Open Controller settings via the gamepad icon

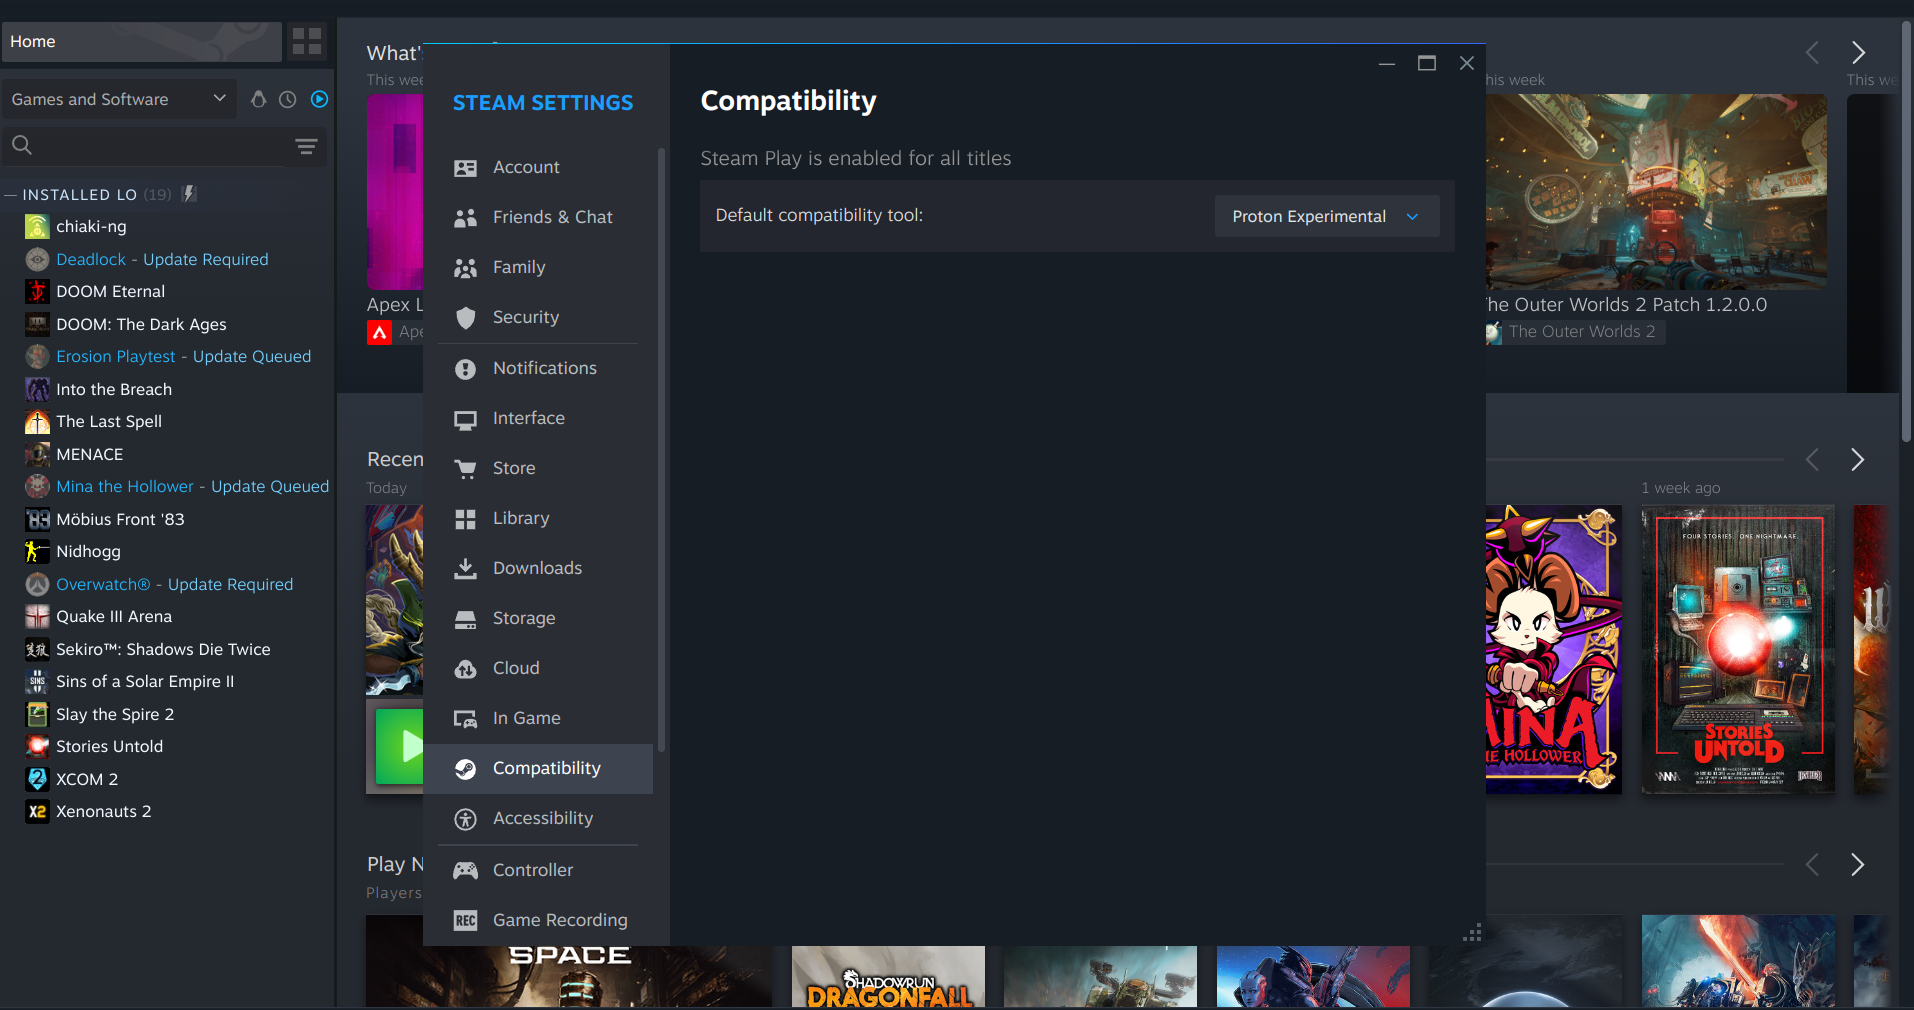[465, 871]
